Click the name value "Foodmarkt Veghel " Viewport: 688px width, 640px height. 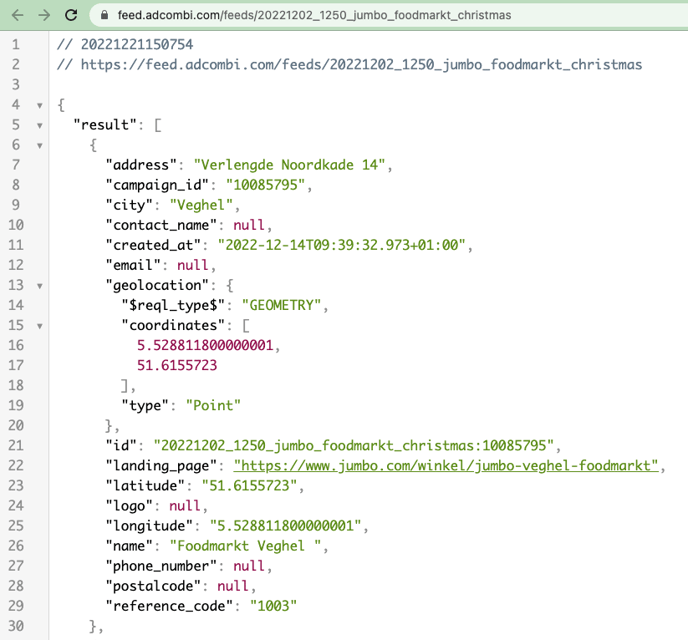tap(245, 546)
